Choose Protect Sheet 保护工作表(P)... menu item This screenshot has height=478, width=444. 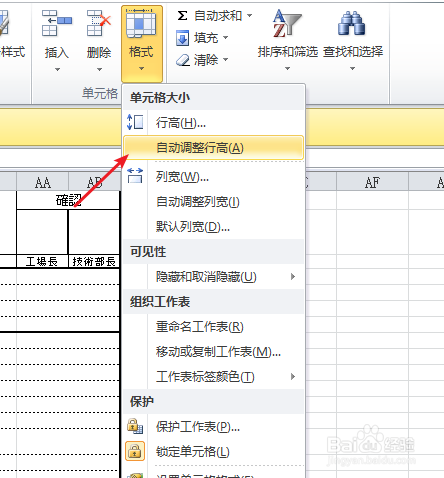click(213, 427)
